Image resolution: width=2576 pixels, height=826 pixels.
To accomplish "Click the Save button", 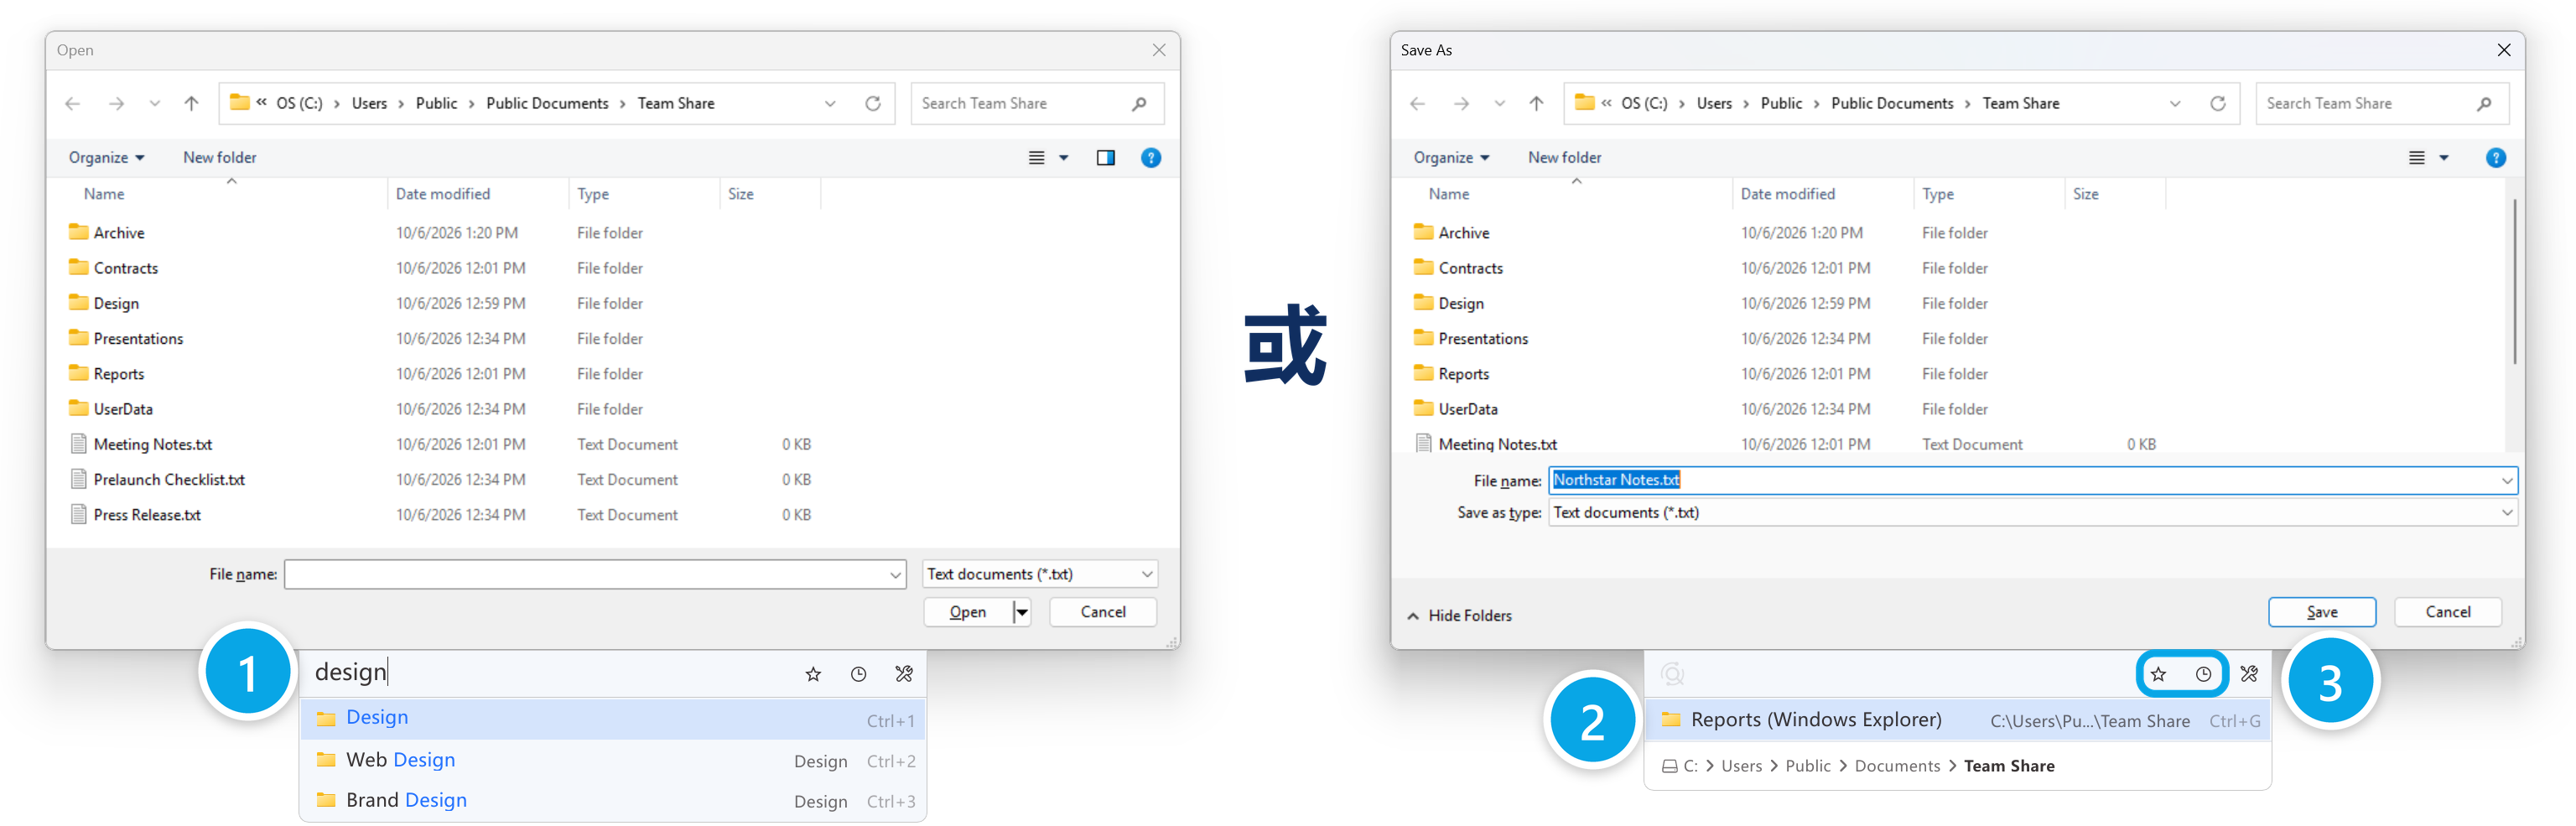I will [x=2321, y=612].
